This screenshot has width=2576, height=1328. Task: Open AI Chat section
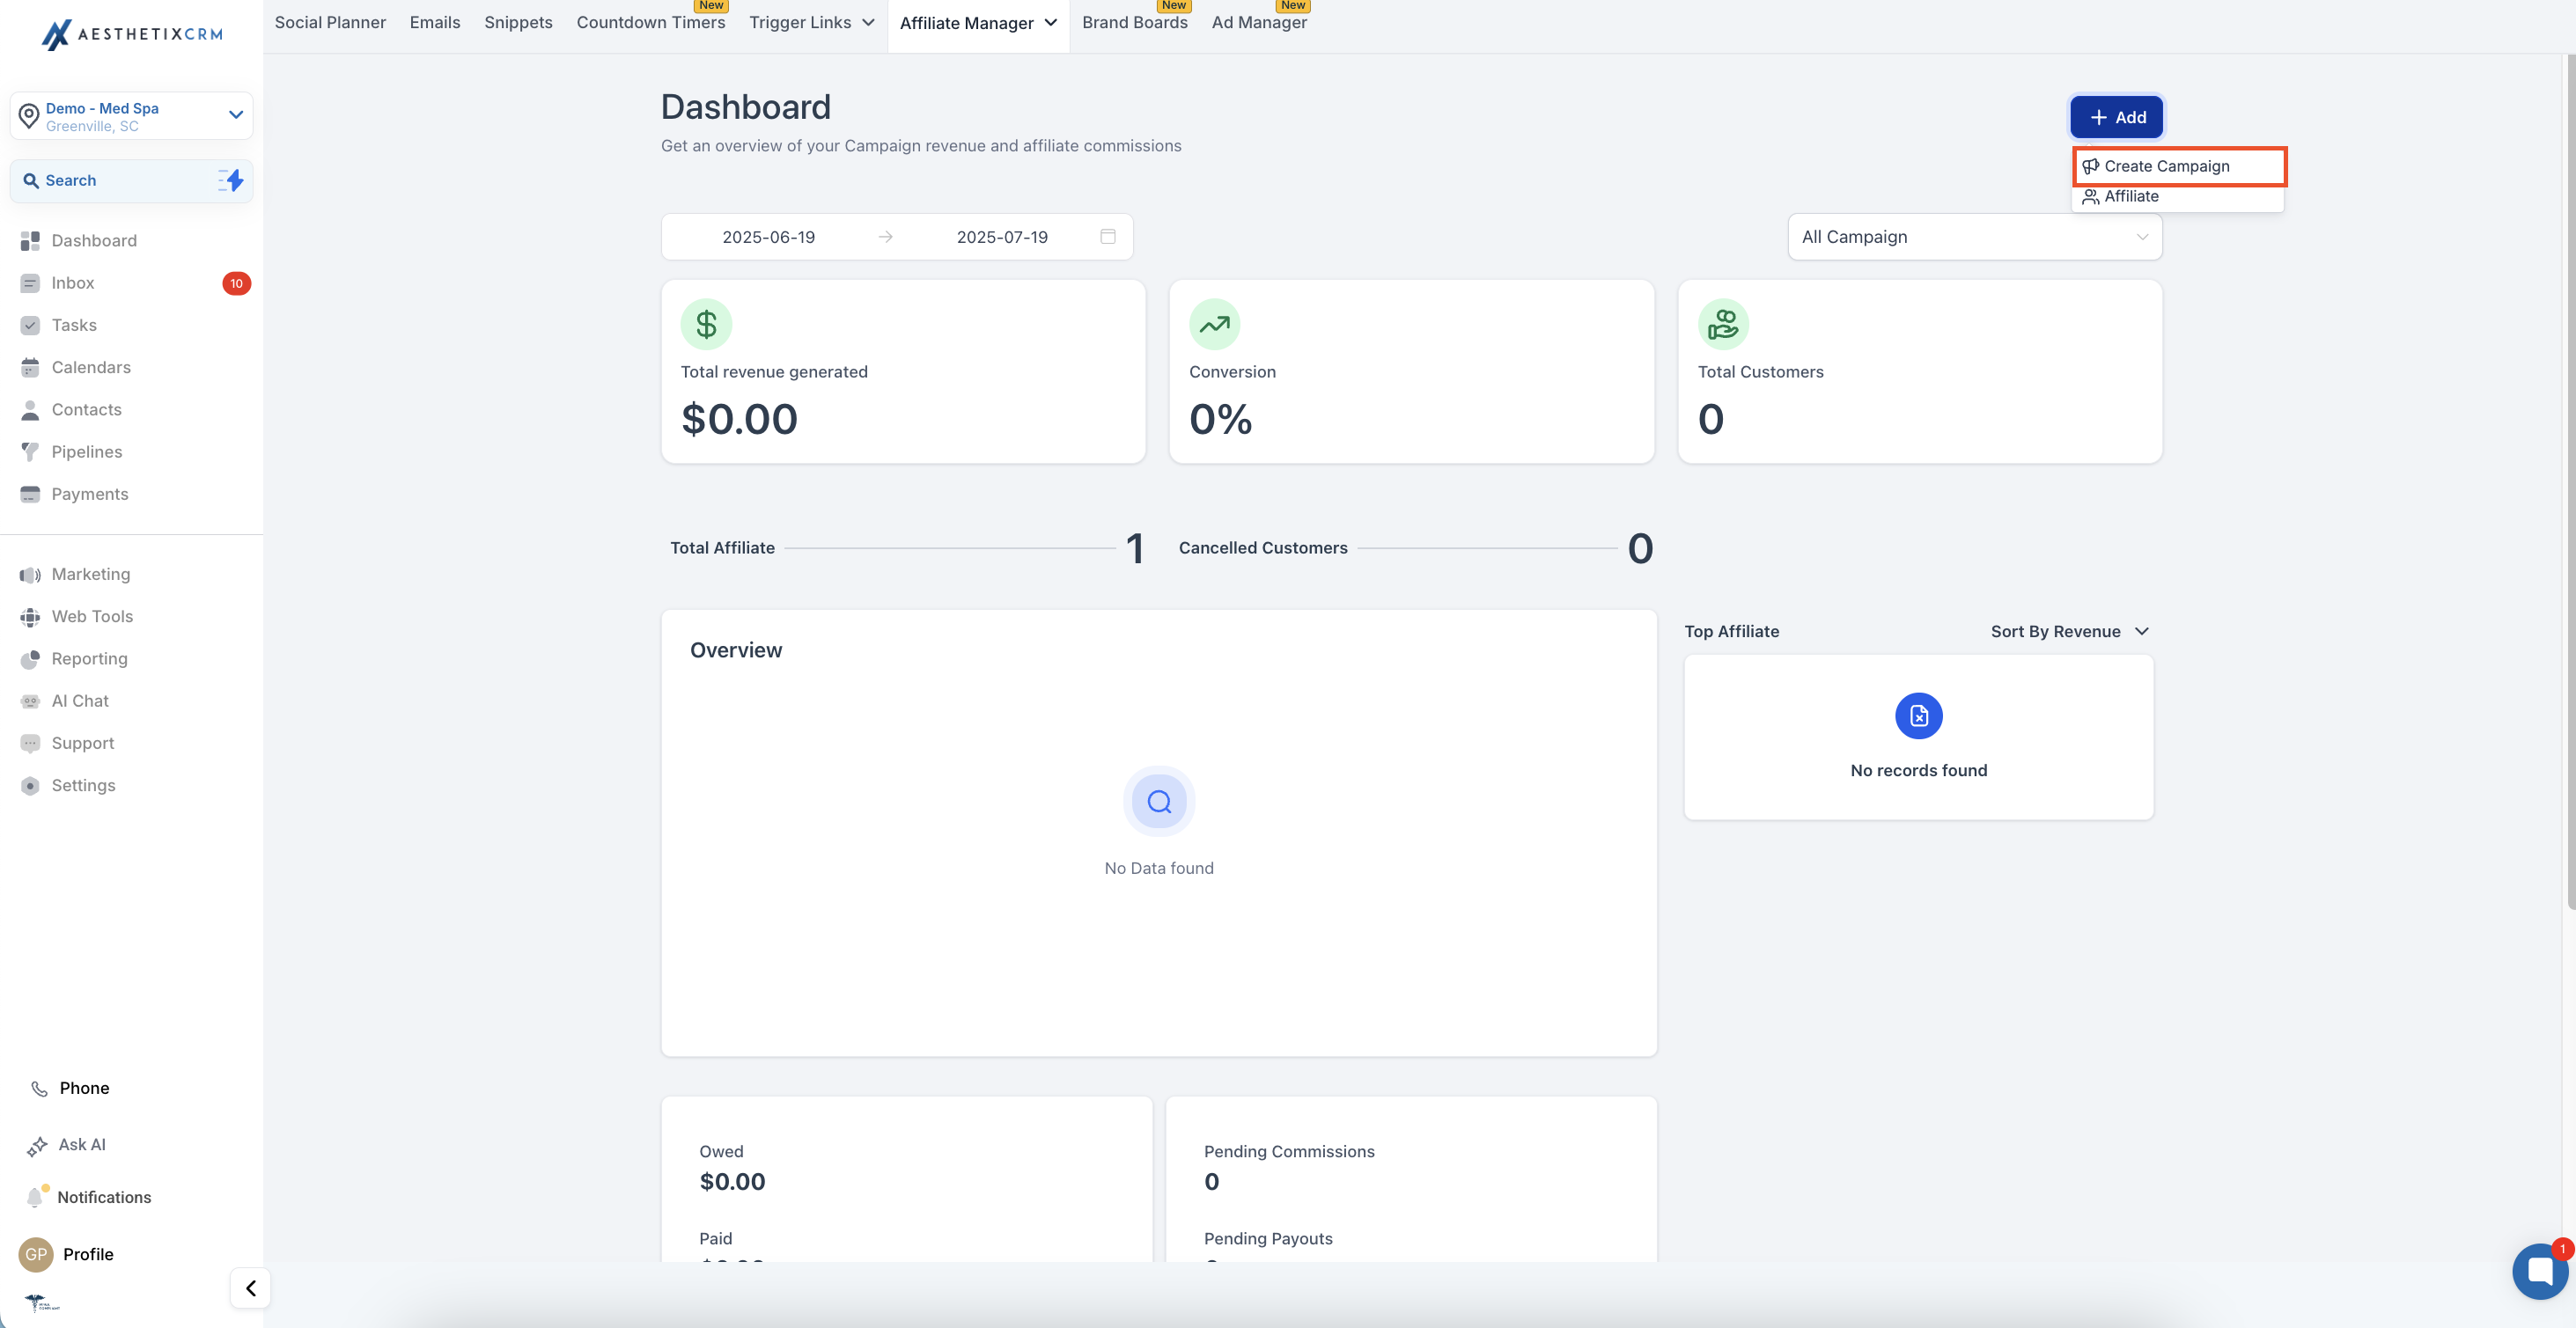(x=80, y=701)
